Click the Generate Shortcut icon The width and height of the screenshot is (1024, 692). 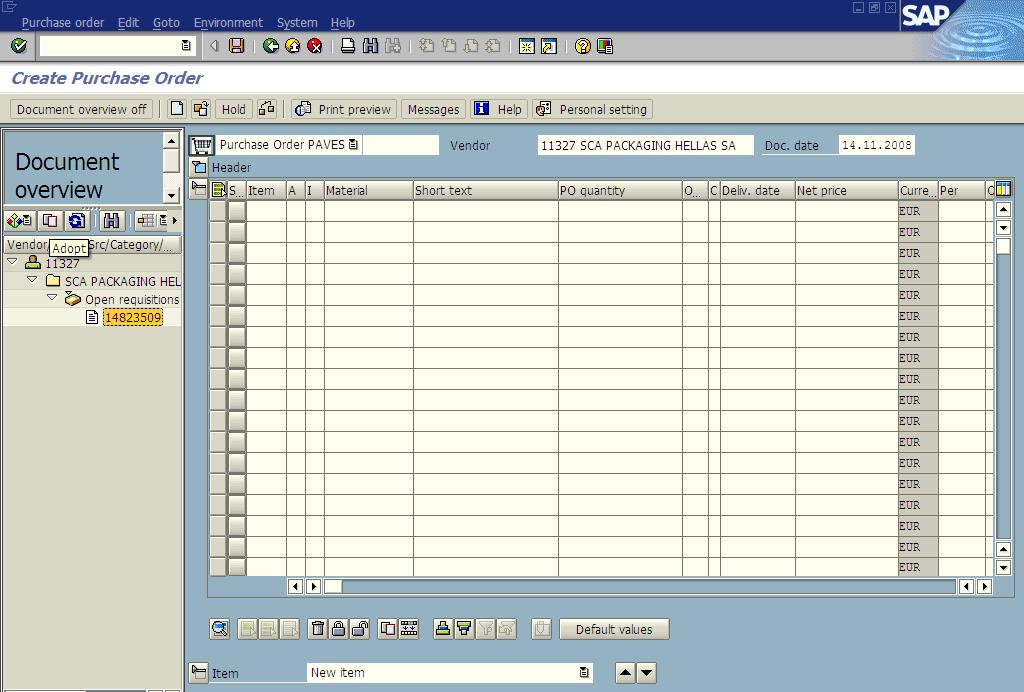549,46
